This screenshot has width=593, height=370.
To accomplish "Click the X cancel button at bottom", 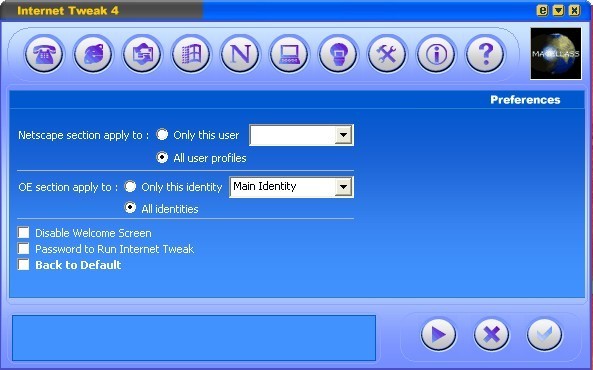I will tap(491, 334).
